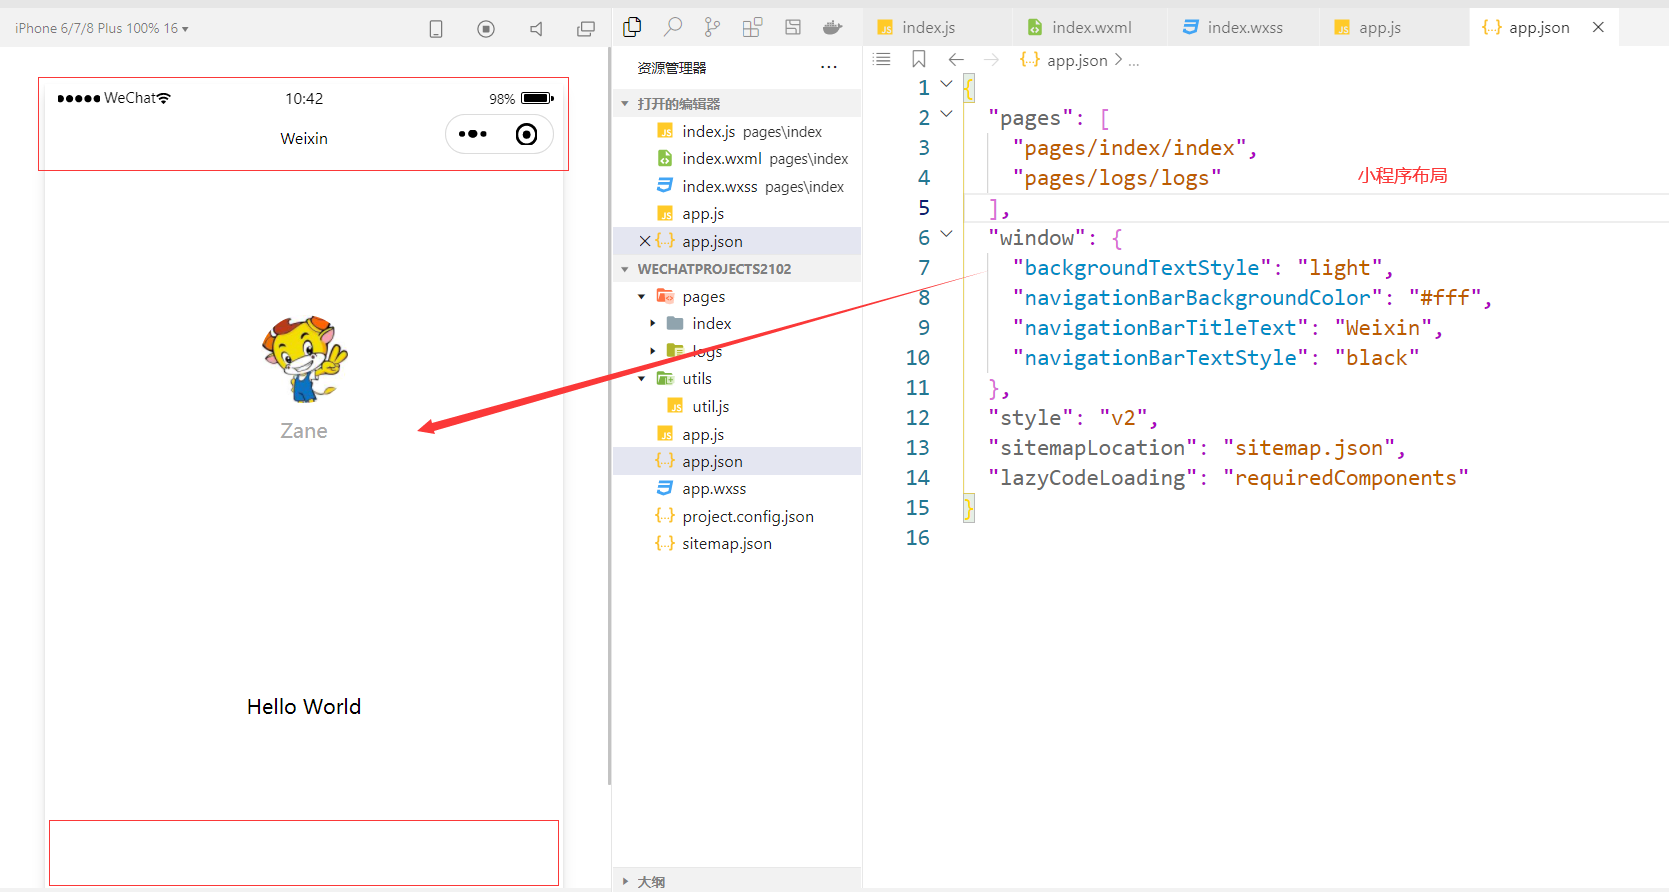Fold the pages array at line 2
Image resolution: width=1669 pixels, height=892 pixels.
point(946,114)
